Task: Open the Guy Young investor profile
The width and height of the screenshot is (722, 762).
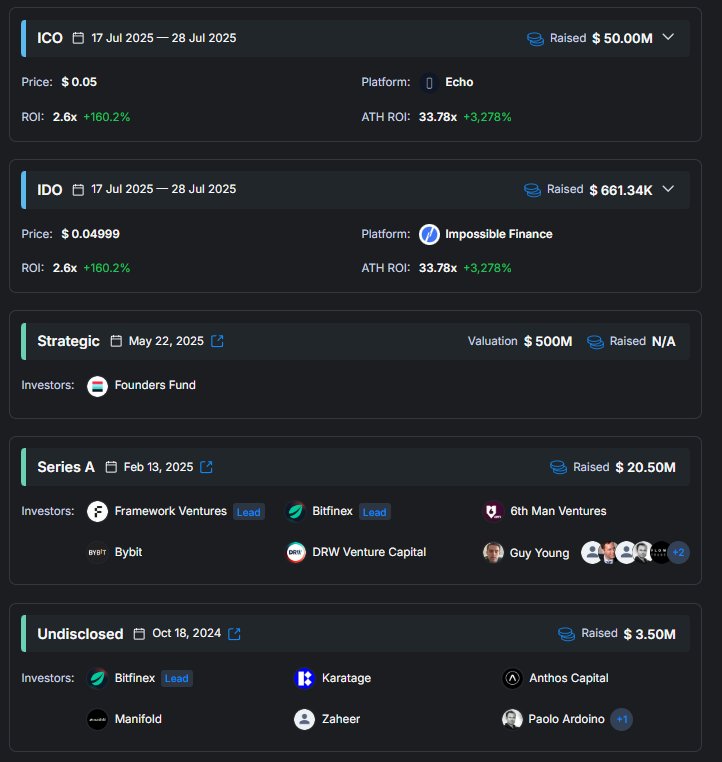Action: tap(539, 552)
